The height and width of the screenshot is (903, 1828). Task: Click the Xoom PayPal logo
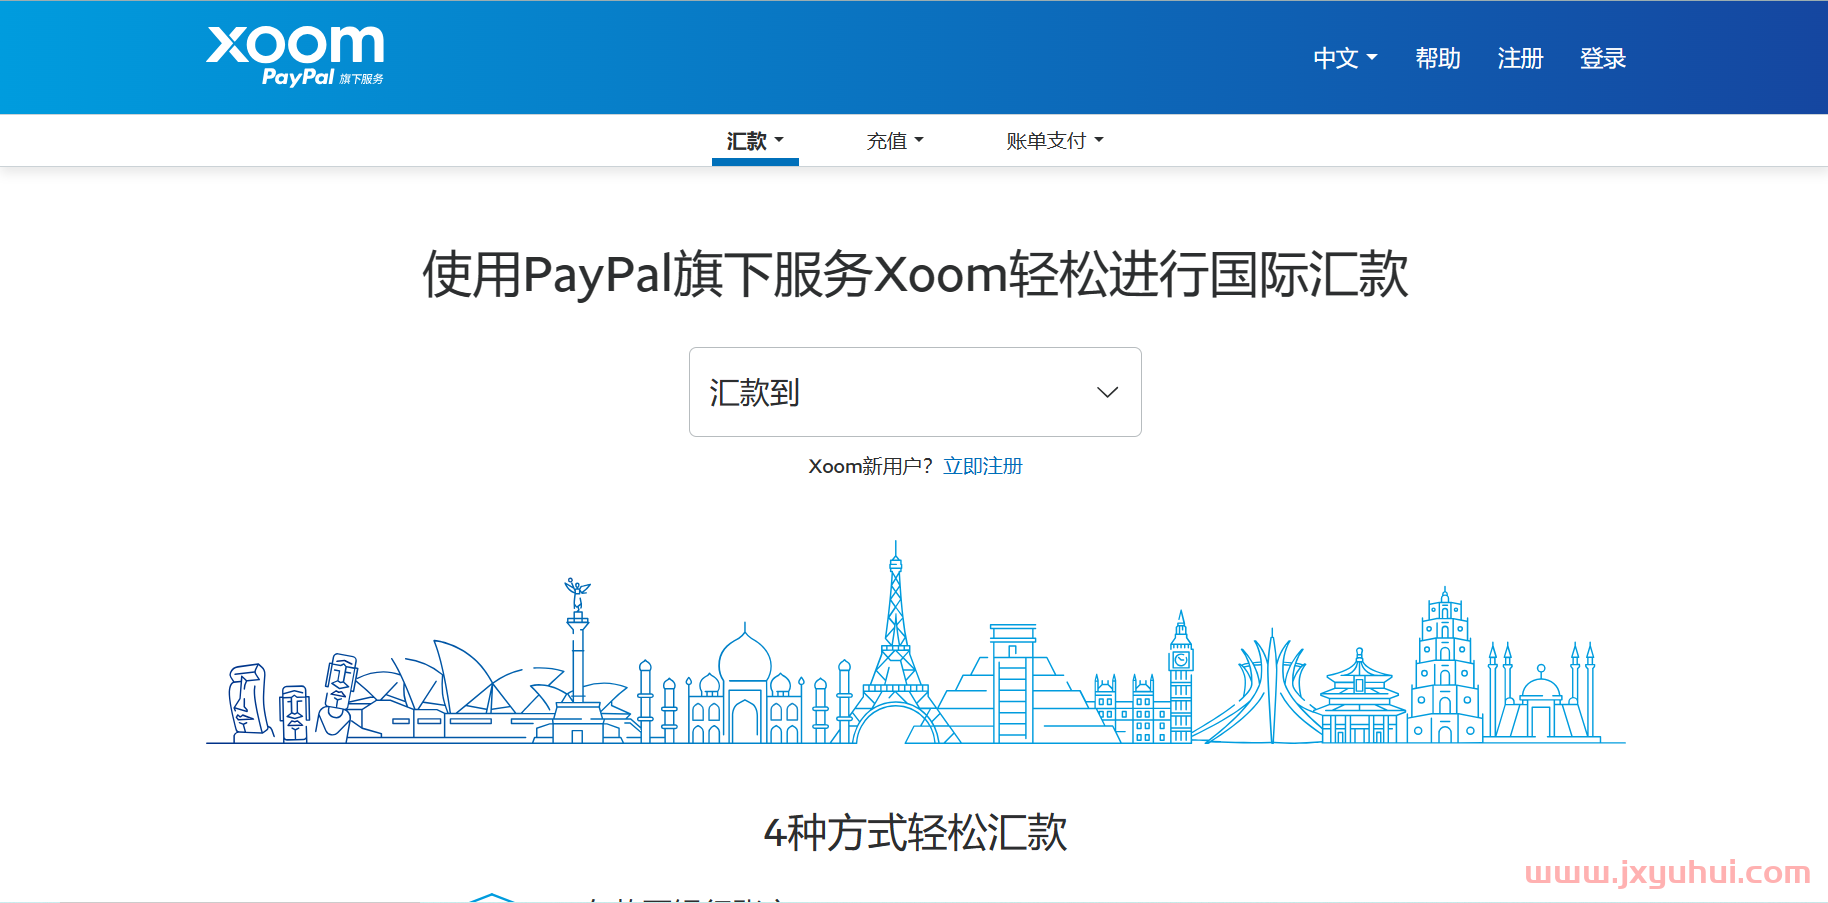295,56
